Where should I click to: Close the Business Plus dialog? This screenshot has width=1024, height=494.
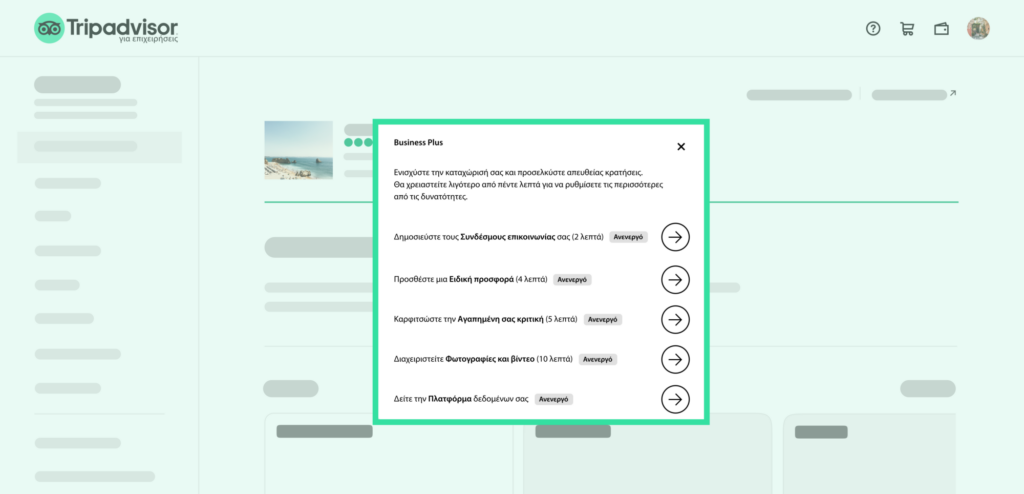(x=681, y=146)
